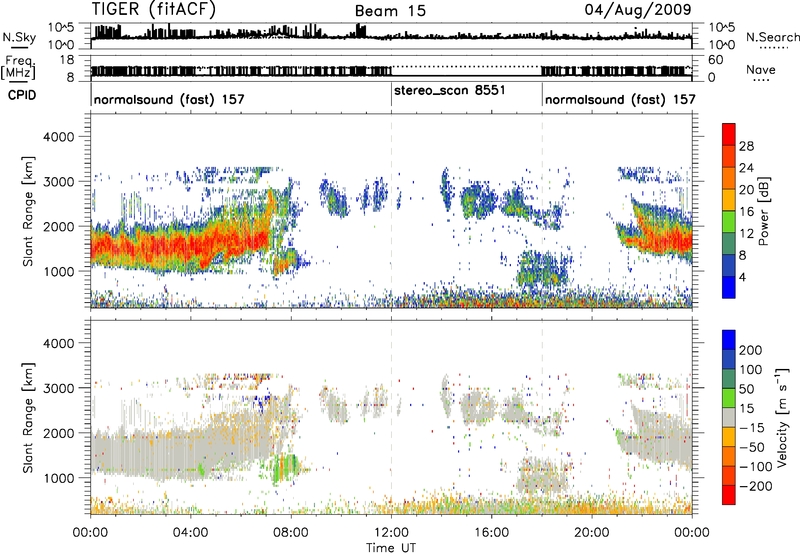Viewport: 800px width, 554px height.
Task: Select the "N.Search" legend label
Action: coord(773,37)
